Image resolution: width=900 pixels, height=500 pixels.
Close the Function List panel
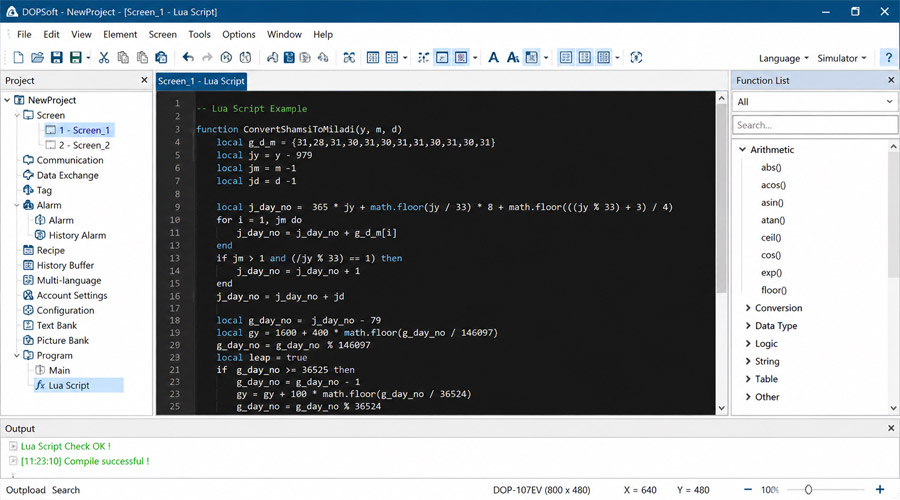click(891, 80)
